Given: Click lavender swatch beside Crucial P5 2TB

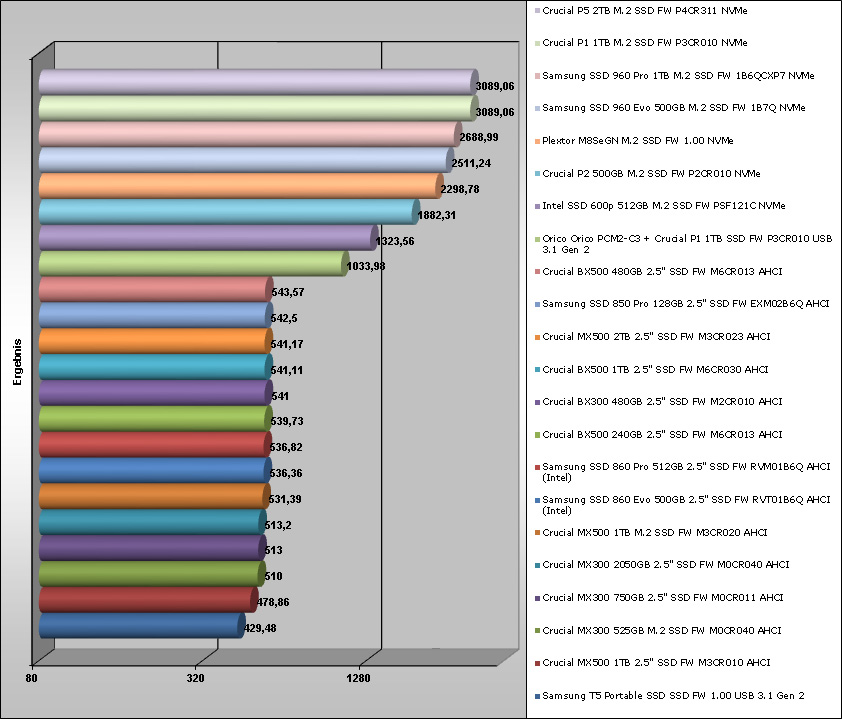Looking at the screenshot, I should pos(537,11).
